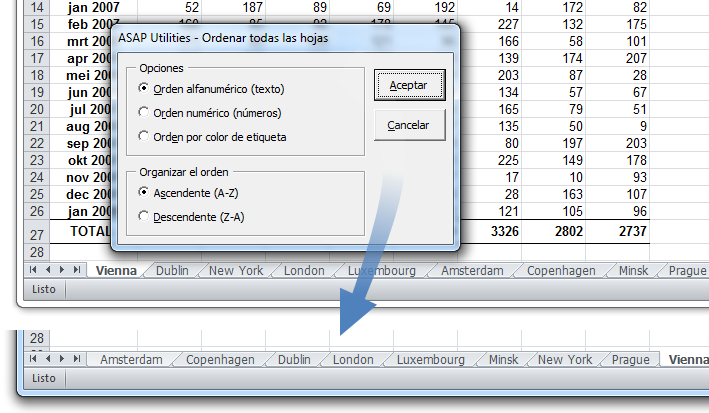Select Ascendente (A-Z) order

[188, 193]
